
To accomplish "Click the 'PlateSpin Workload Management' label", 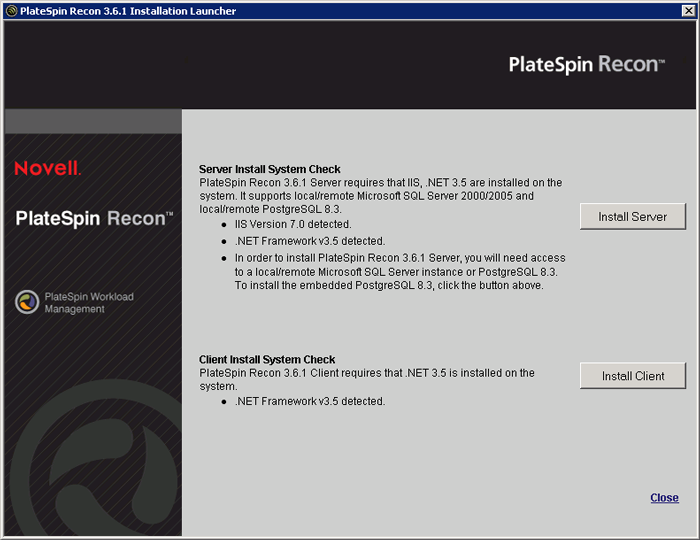I will coord(89,303).
